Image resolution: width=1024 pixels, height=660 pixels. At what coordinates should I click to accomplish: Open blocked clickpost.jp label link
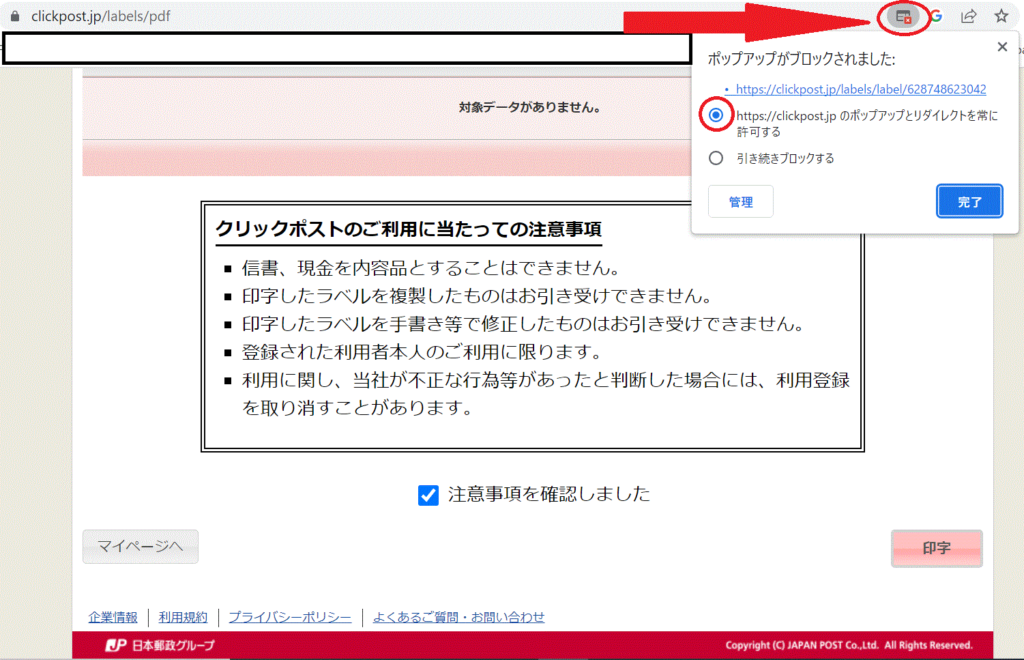861,89
